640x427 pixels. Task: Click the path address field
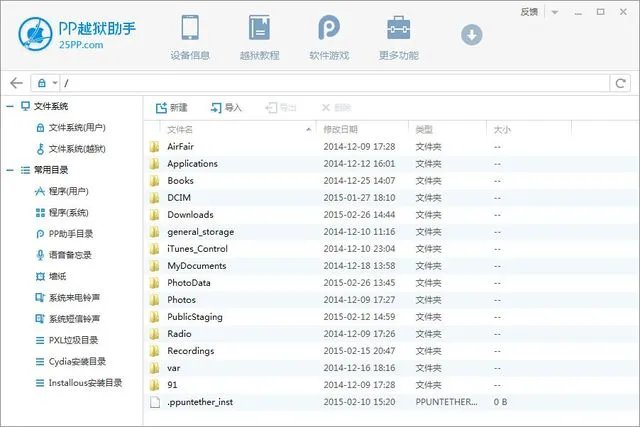click(x=335, y=83)
